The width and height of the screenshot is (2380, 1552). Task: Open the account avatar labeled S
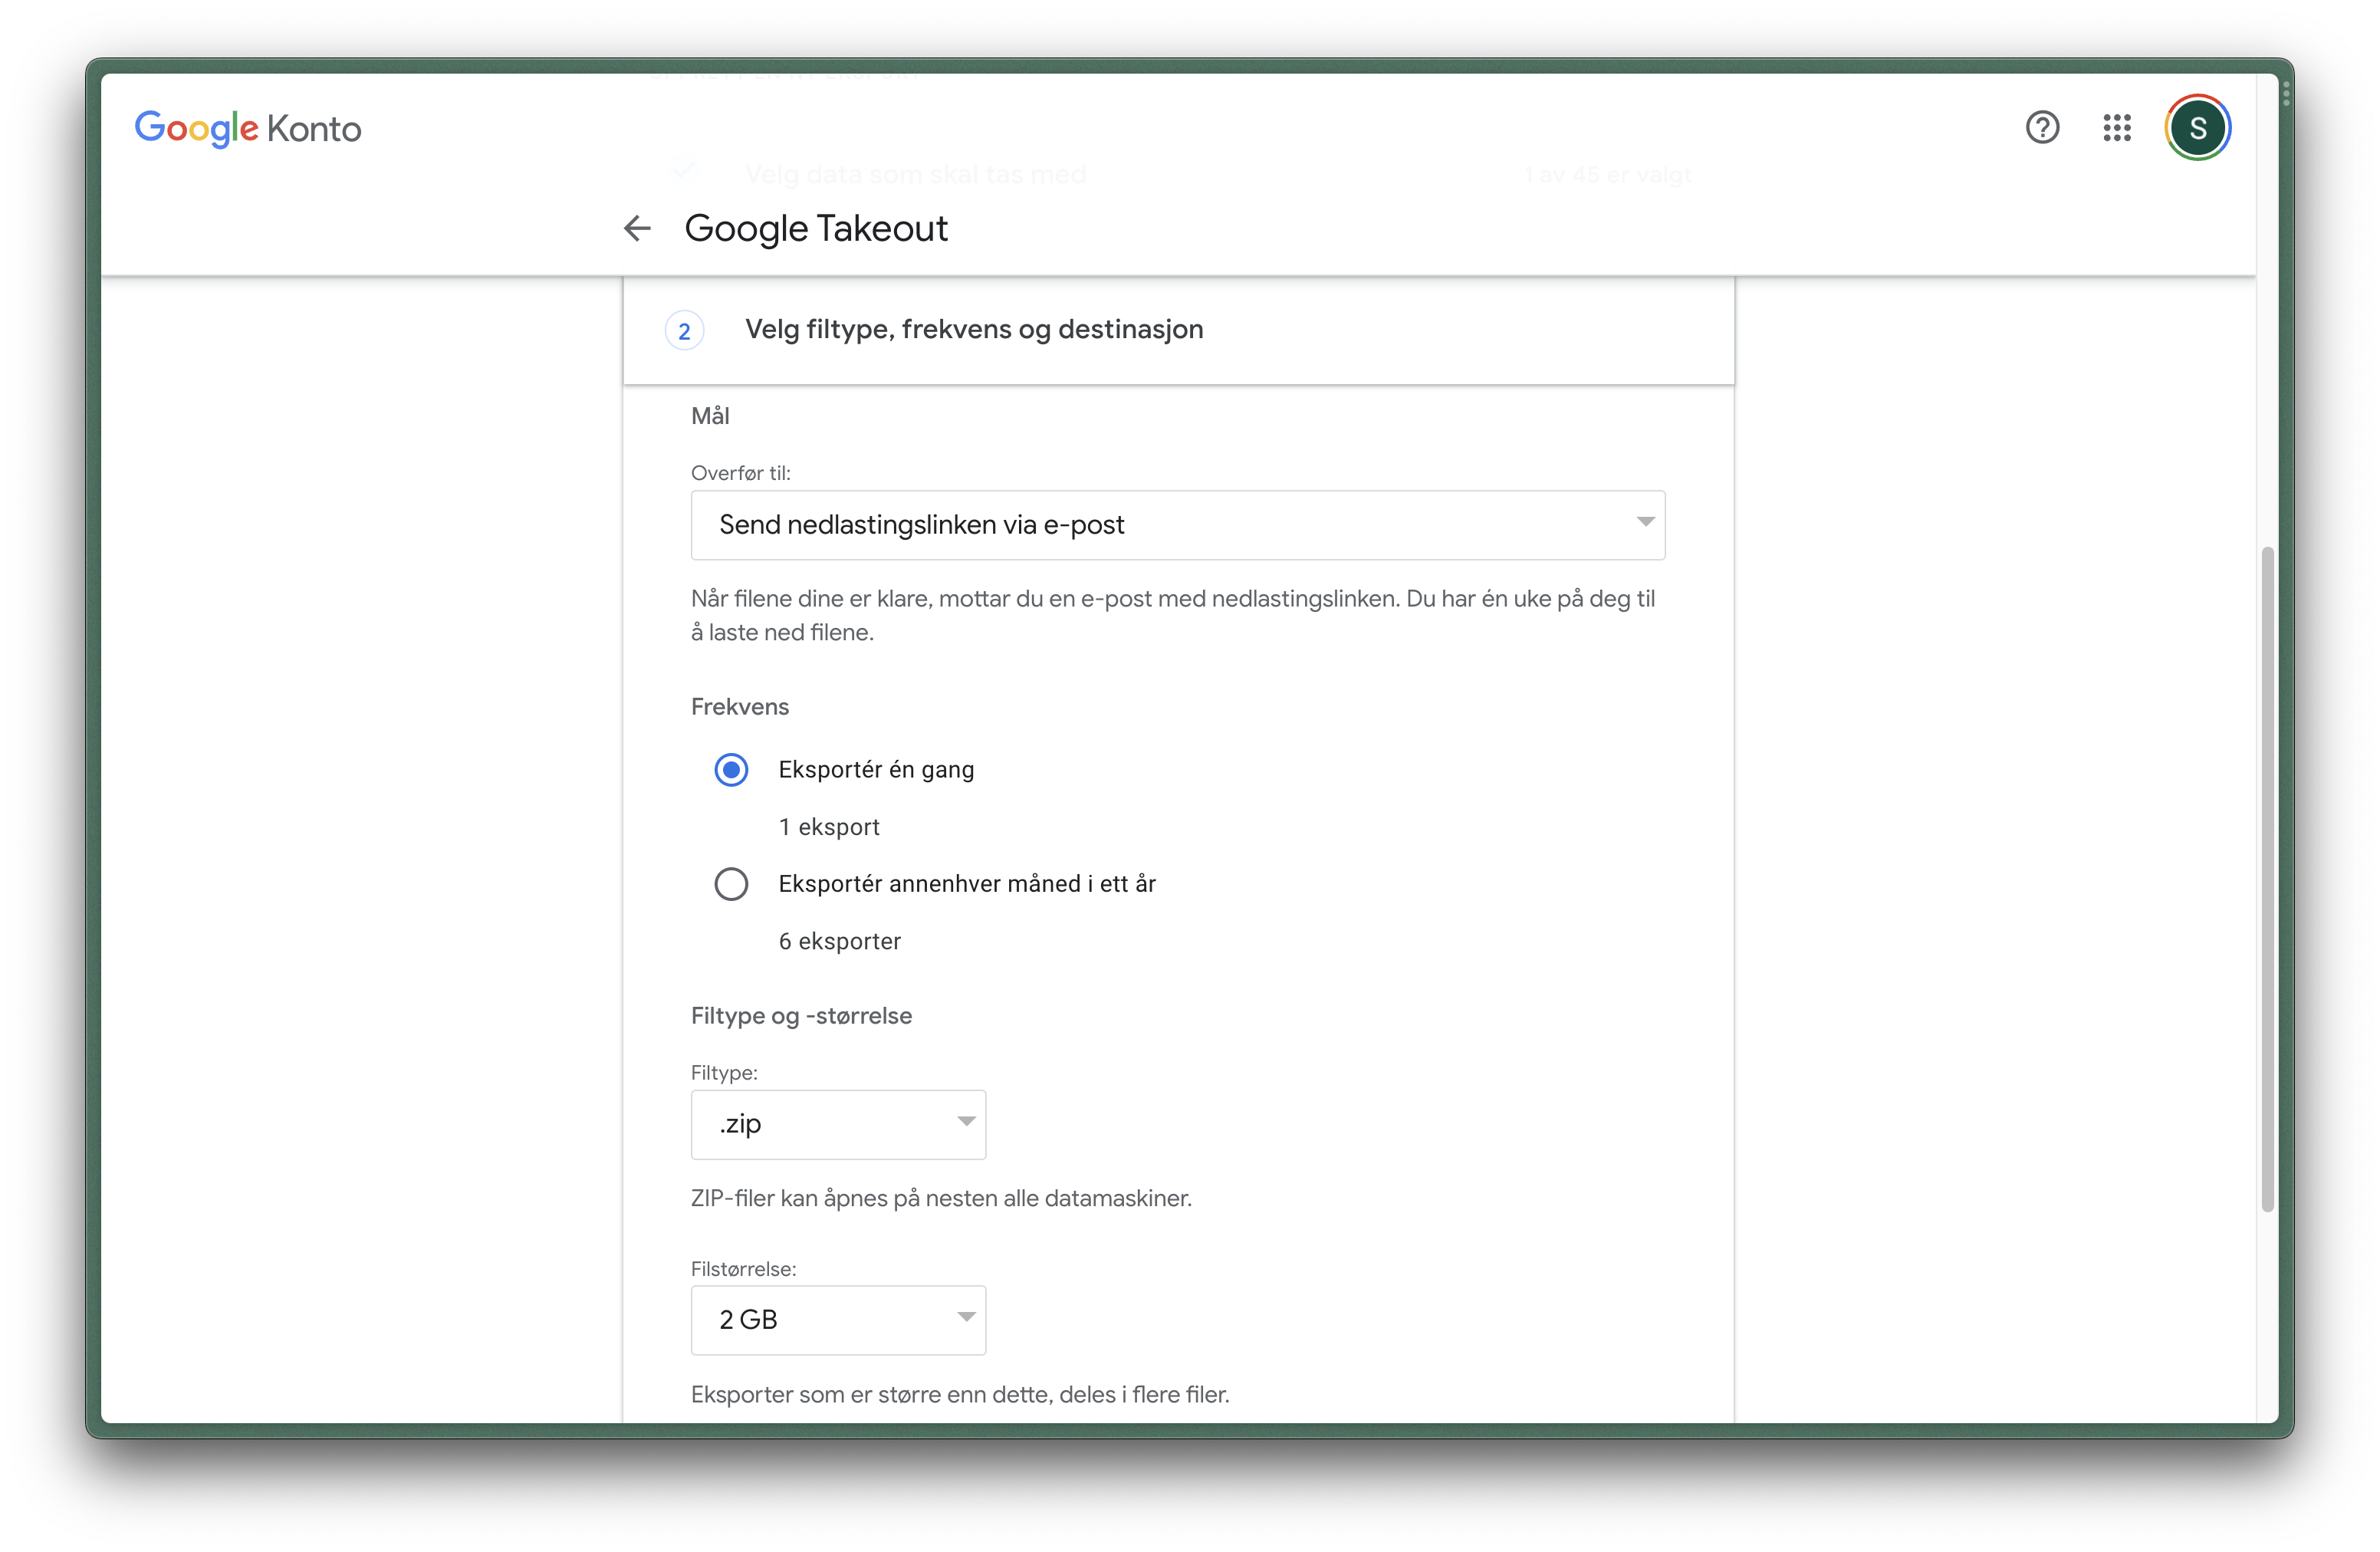[2197, 128]
